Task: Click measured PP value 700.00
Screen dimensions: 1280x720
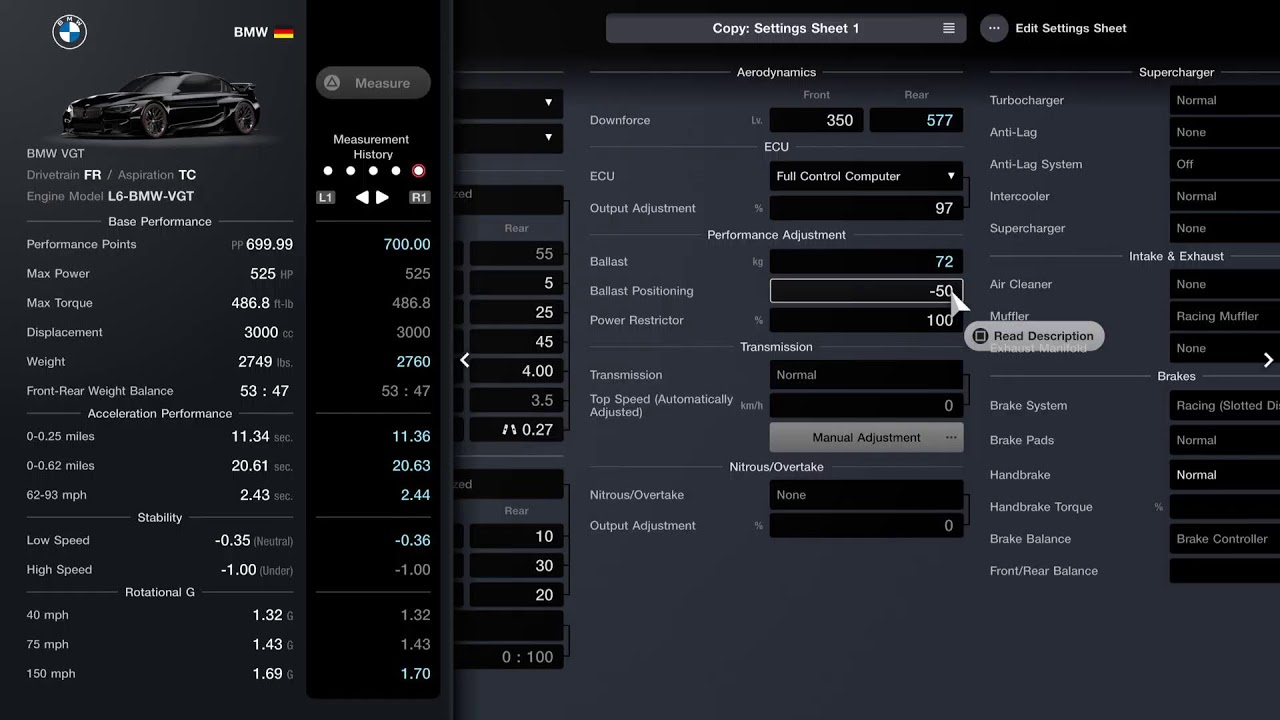Action: click(x=407, y=244)
